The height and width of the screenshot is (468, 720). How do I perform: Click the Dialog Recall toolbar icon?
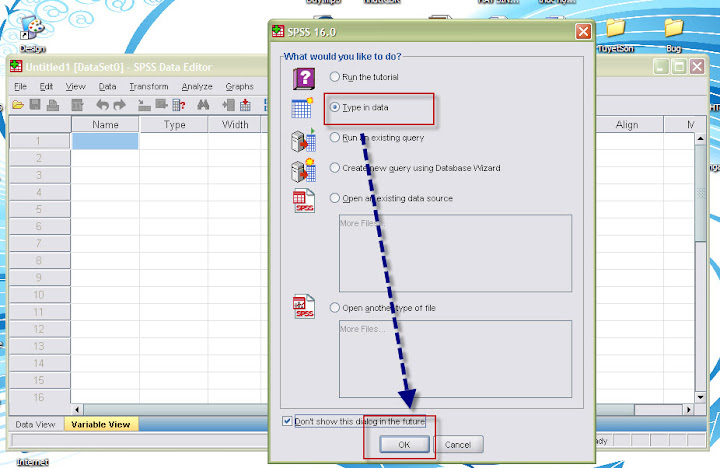[77, 105]
